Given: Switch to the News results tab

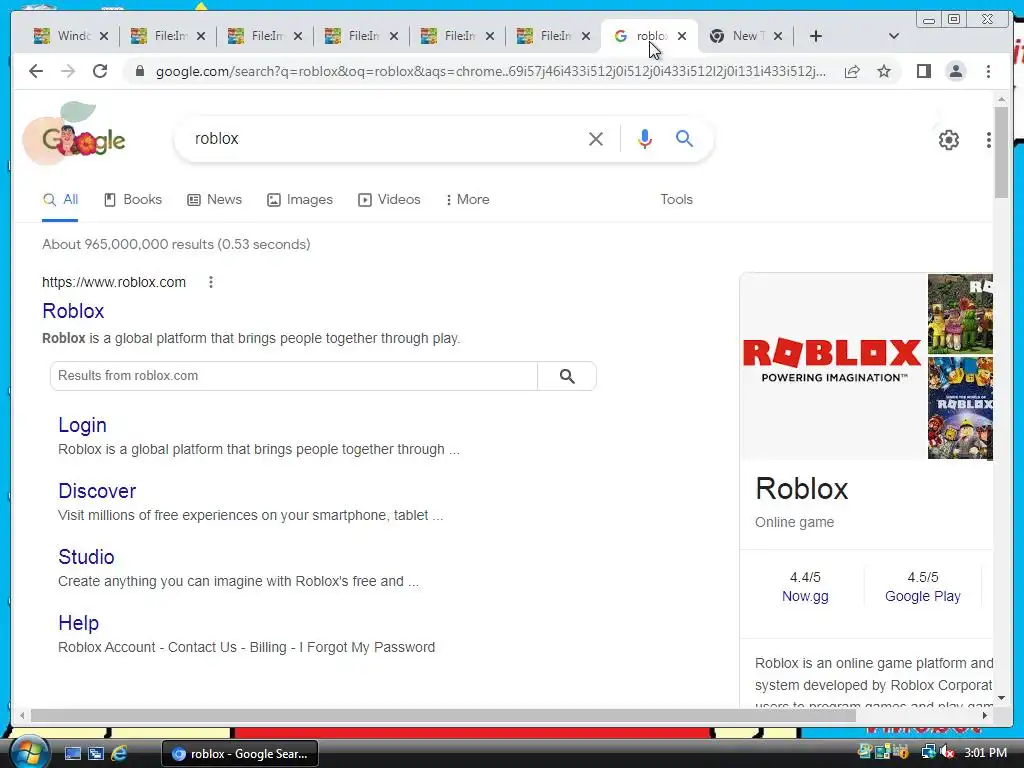Looking at the screenshot, I should click(214, 199).
